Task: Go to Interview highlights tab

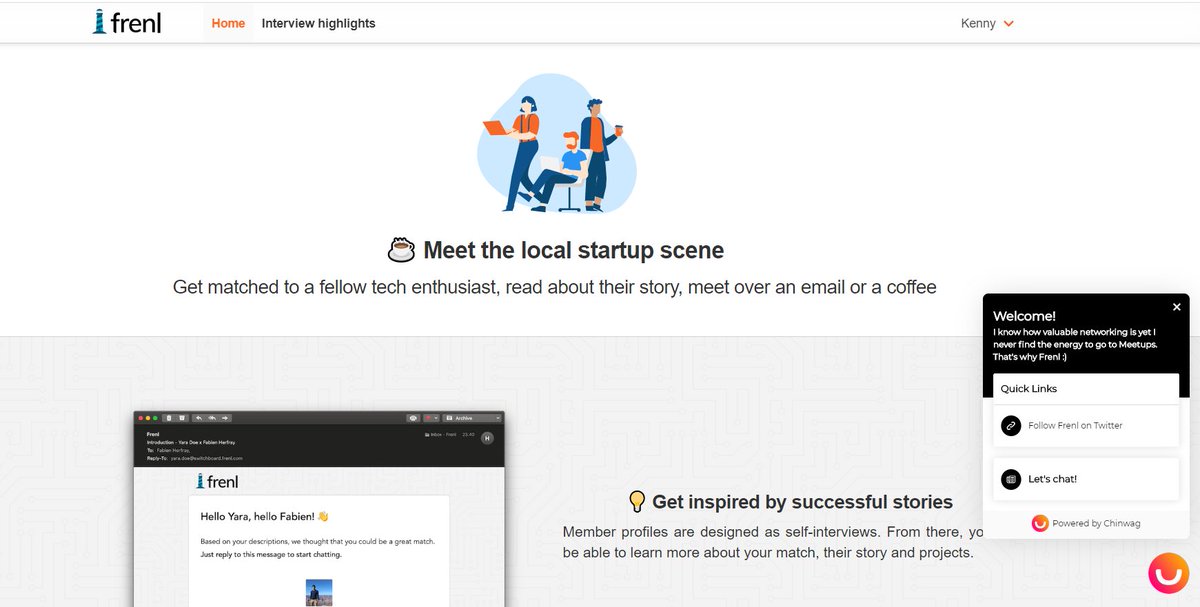Action: click(x=318, y=23)
